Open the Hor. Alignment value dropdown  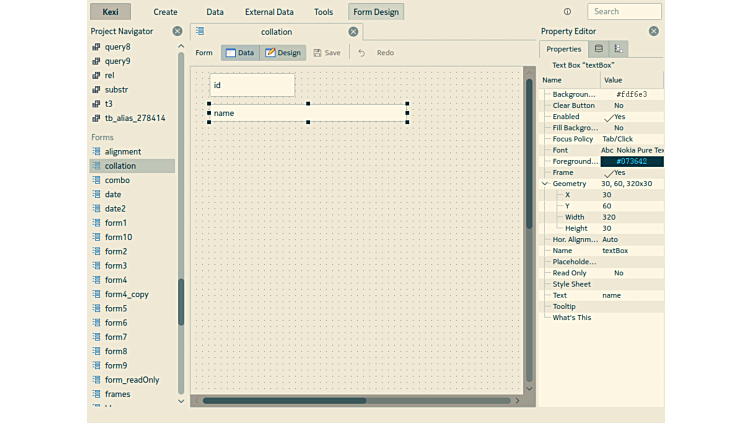pos(630,240)
